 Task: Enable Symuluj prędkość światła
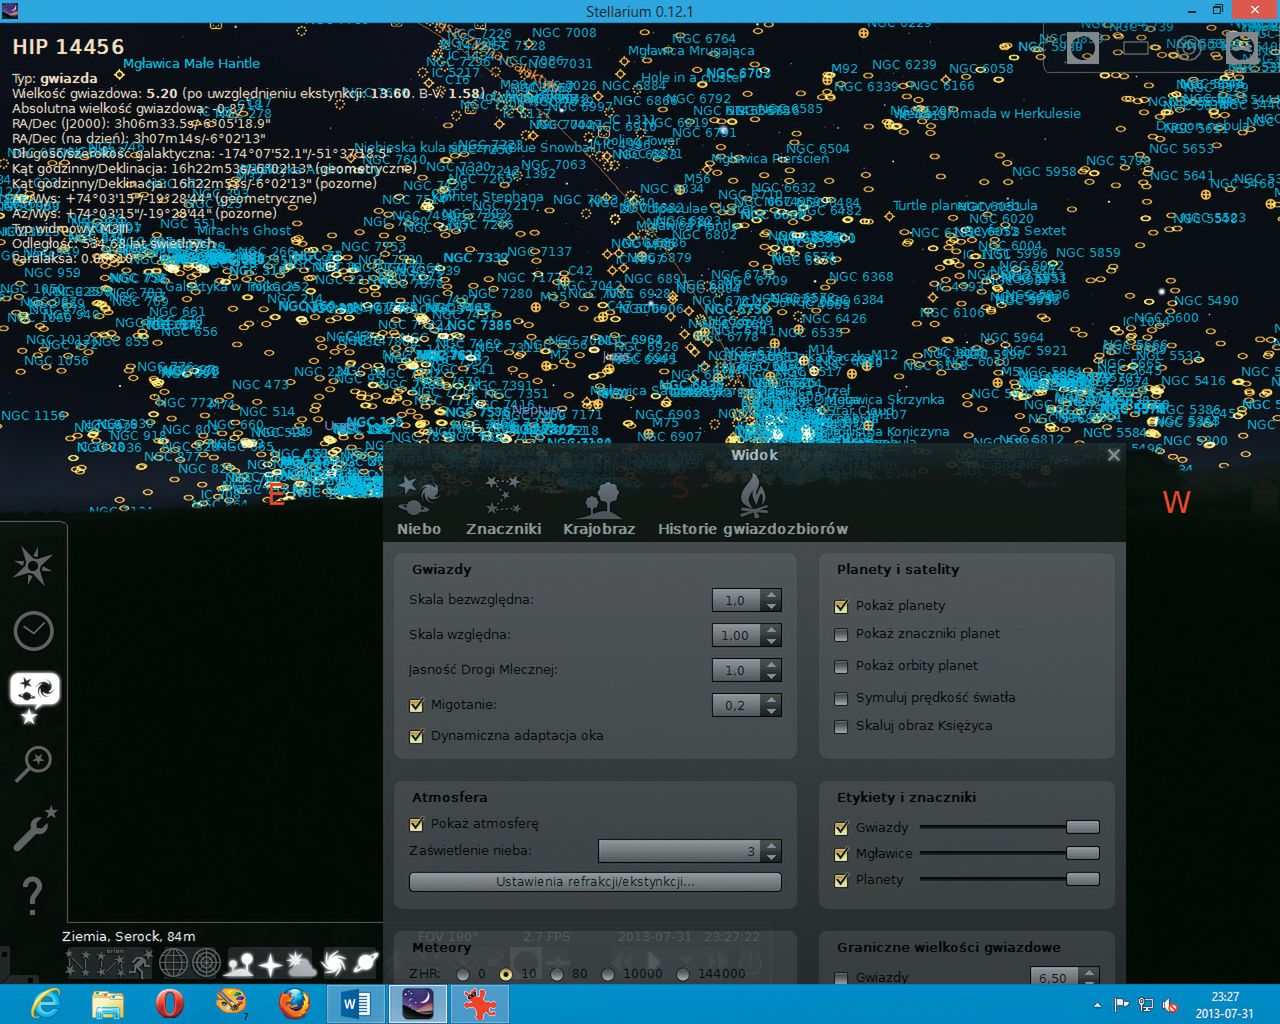[x=841, y=698]
